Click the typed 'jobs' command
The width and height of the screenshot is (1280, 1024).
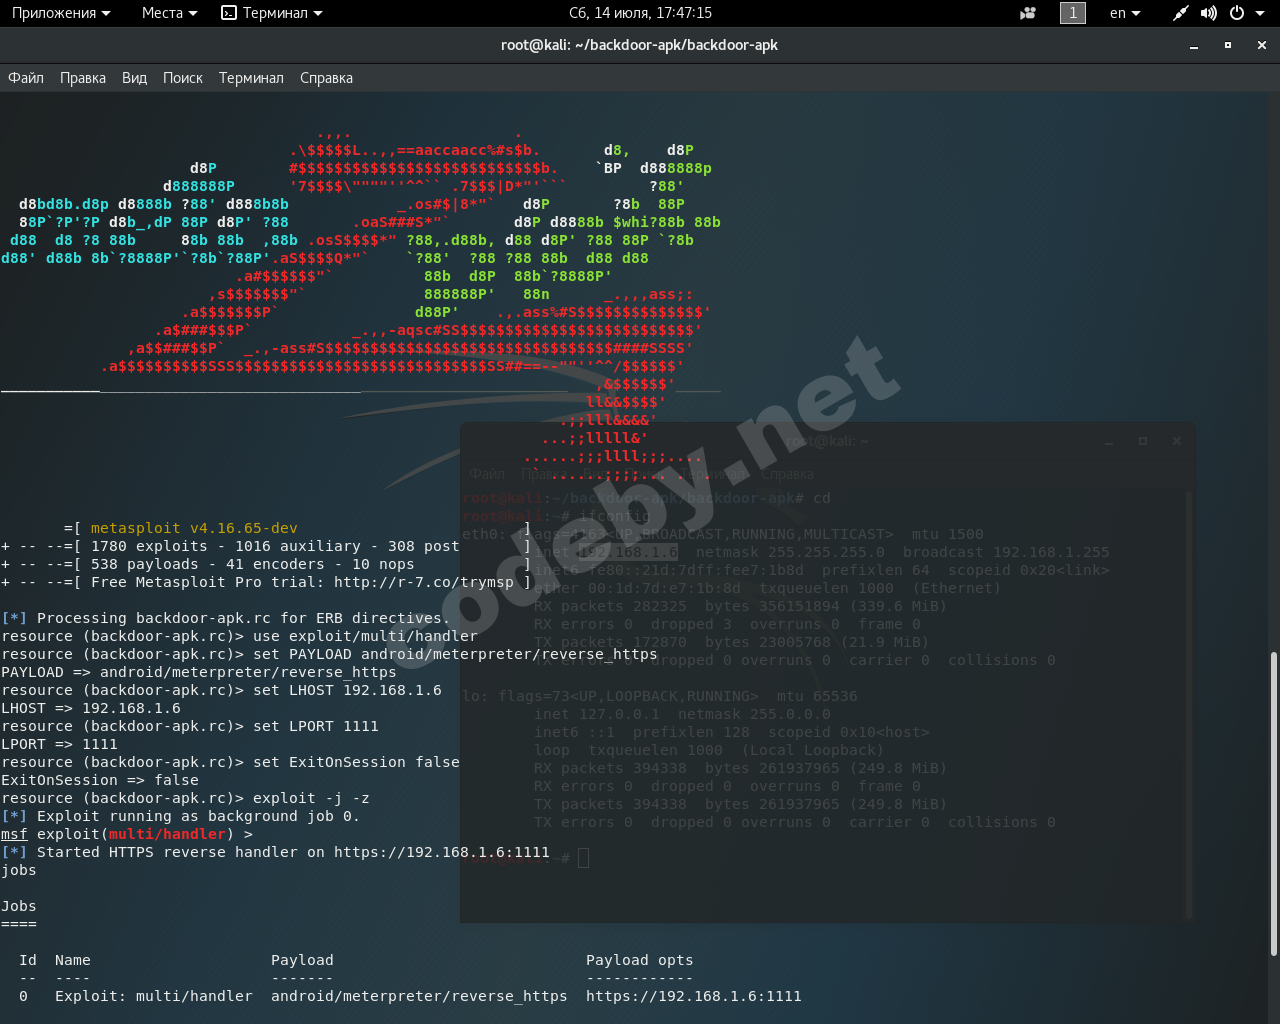[19, 870]
